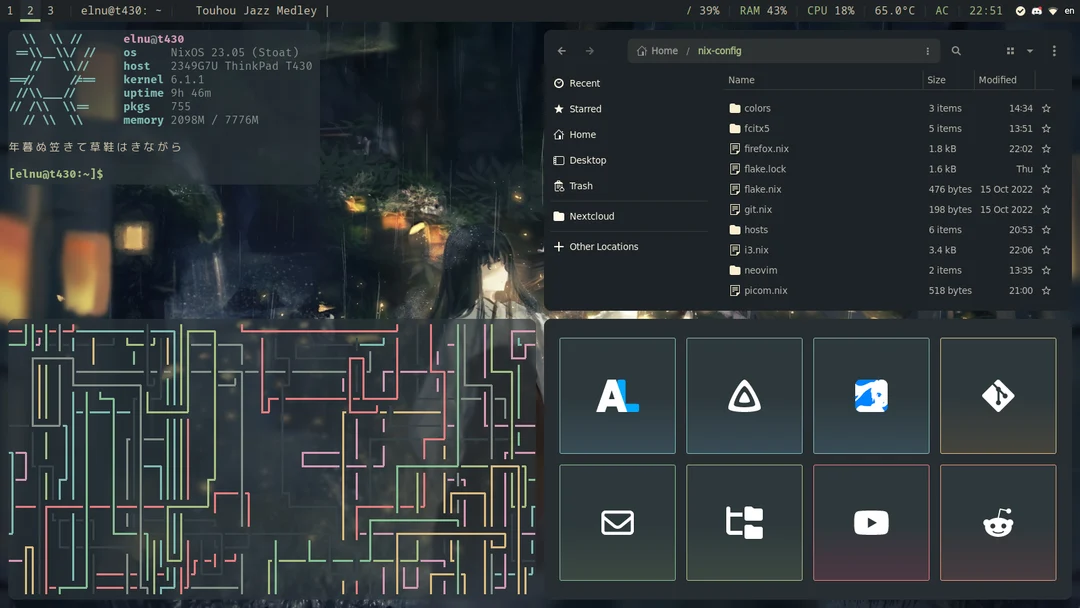Viewport: 1080px width, 608px height.
Task: Open the AniList shortcut tile
Action: (x=617, y=395)
